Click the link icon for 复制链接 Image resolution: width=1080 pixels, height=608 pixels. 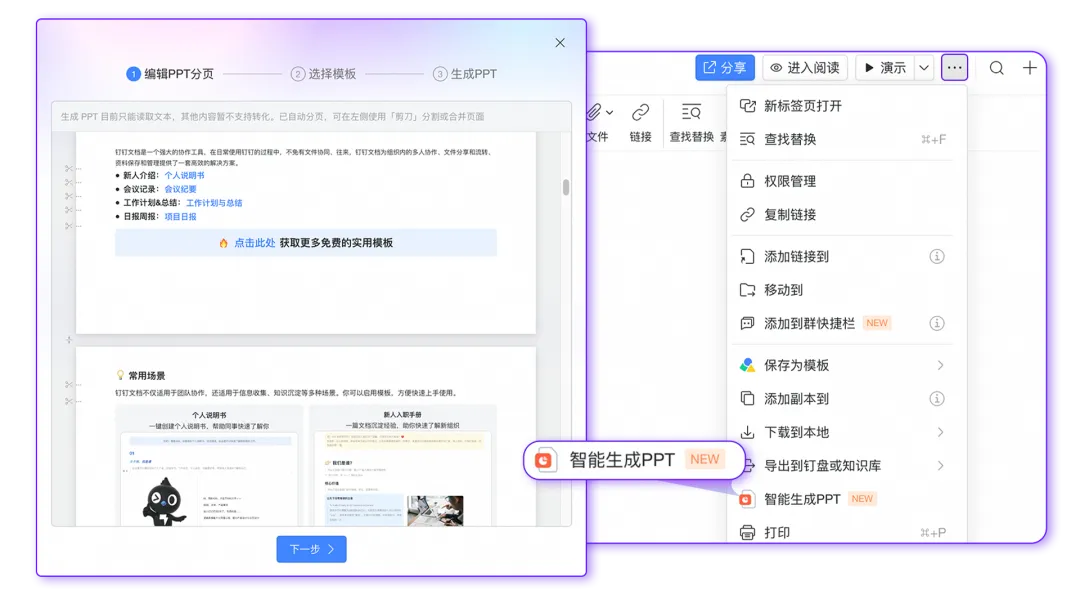(747, 215)
